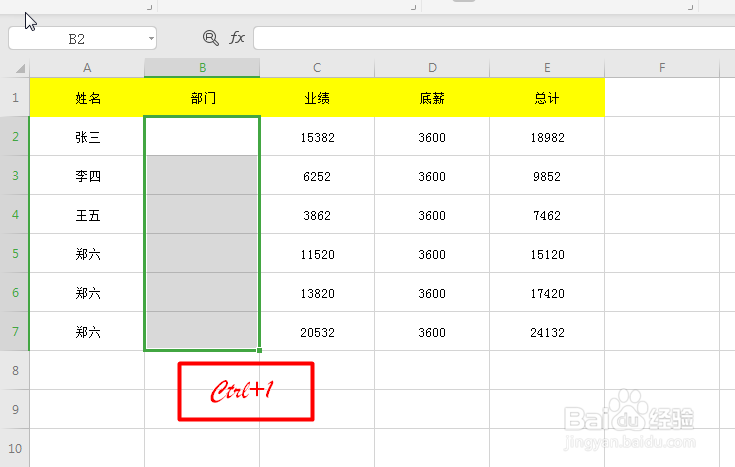Image resolution: width=735 pixels, height=467 pixels.
Task: Select the 郑六 cell in row 5
Action: [x=87, y=253]
